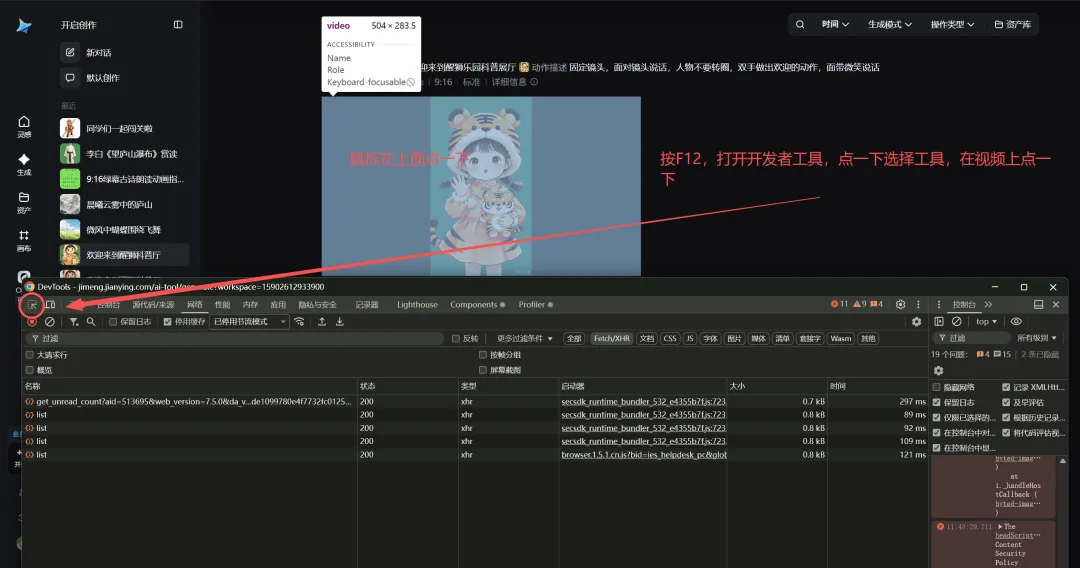The width and height of the screenshot is (1080, 568).
Task: Click the search icon in top bar
Action: (x=800, y=24)
